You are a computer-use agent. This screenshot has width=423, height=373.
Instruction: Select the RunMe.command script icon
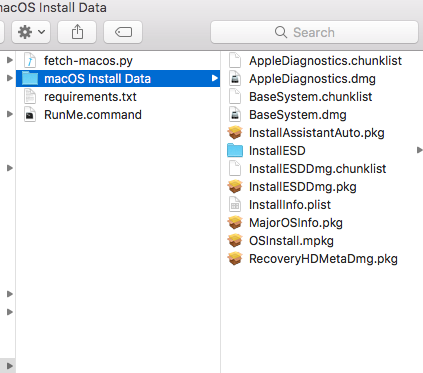click(30, 115)
